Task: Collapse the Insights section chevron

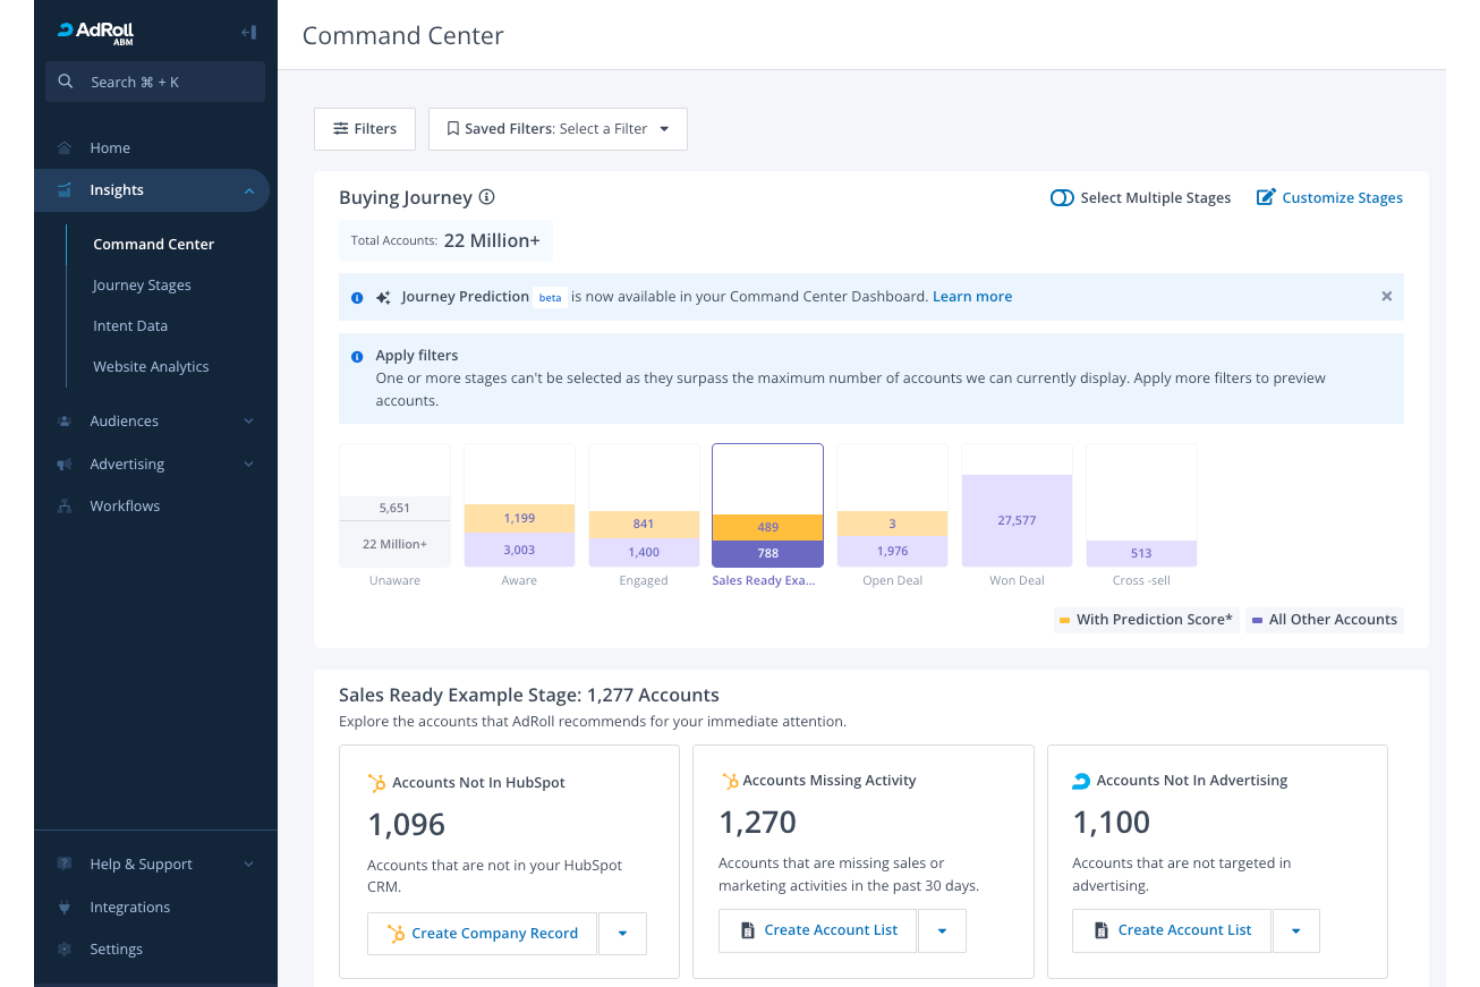Action: (x=249, y=189)
